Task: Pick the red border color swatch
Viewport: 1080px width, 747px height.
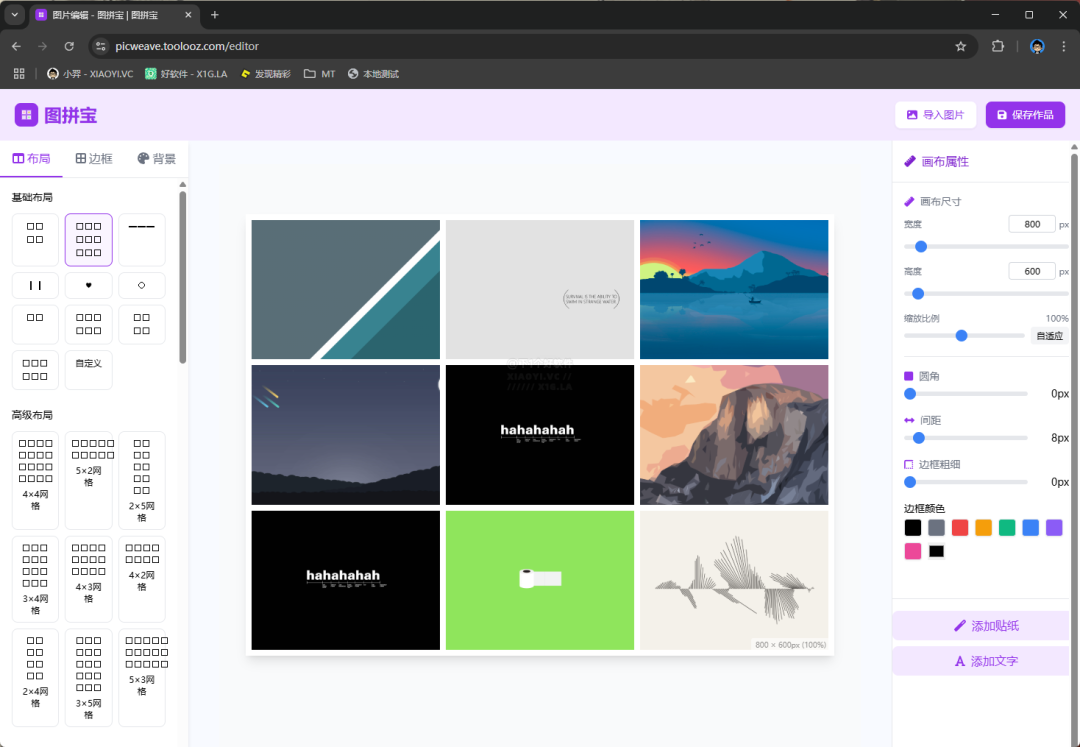Action: (x=960, y=527)
